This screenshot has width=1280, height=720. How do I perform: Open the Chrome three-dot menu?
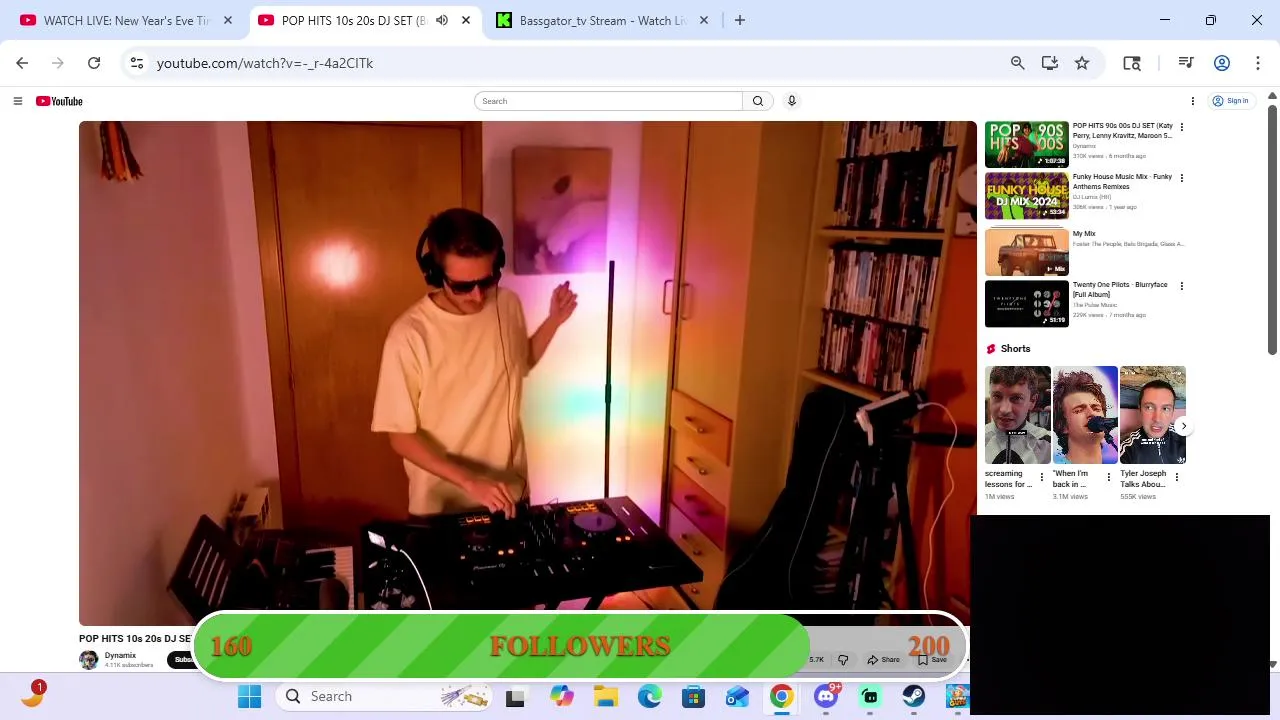pyautogui.click(x=1257, y=63)
